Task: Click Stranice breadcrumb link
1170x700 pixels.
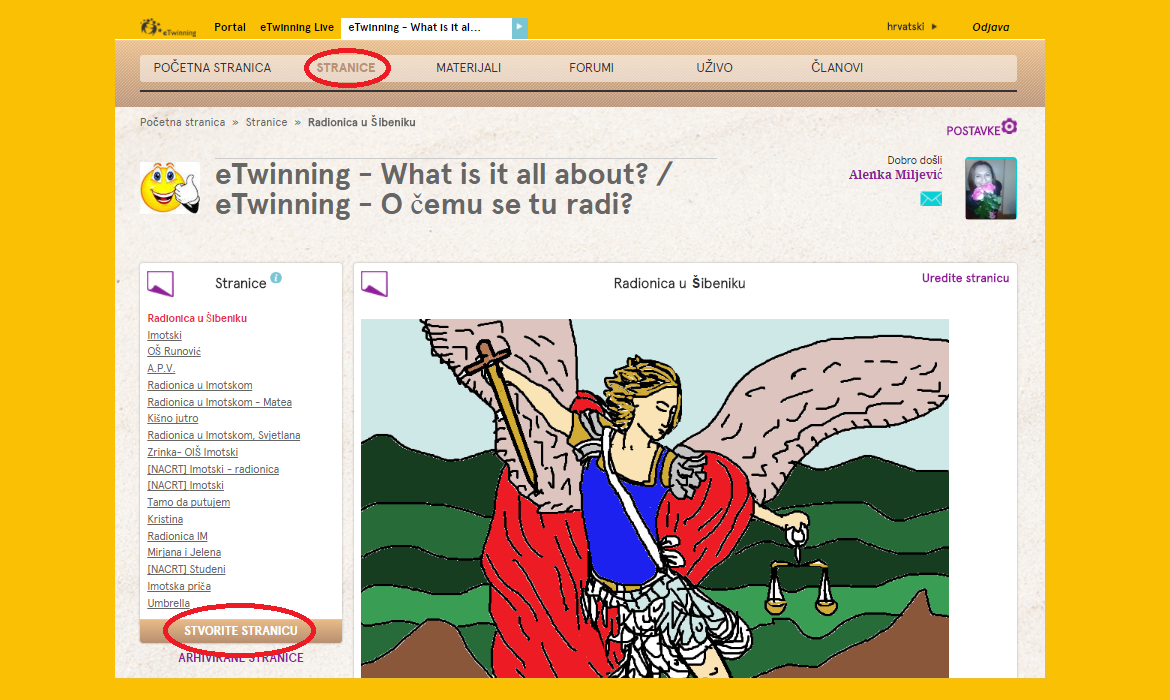Action: tap(266, 122)
